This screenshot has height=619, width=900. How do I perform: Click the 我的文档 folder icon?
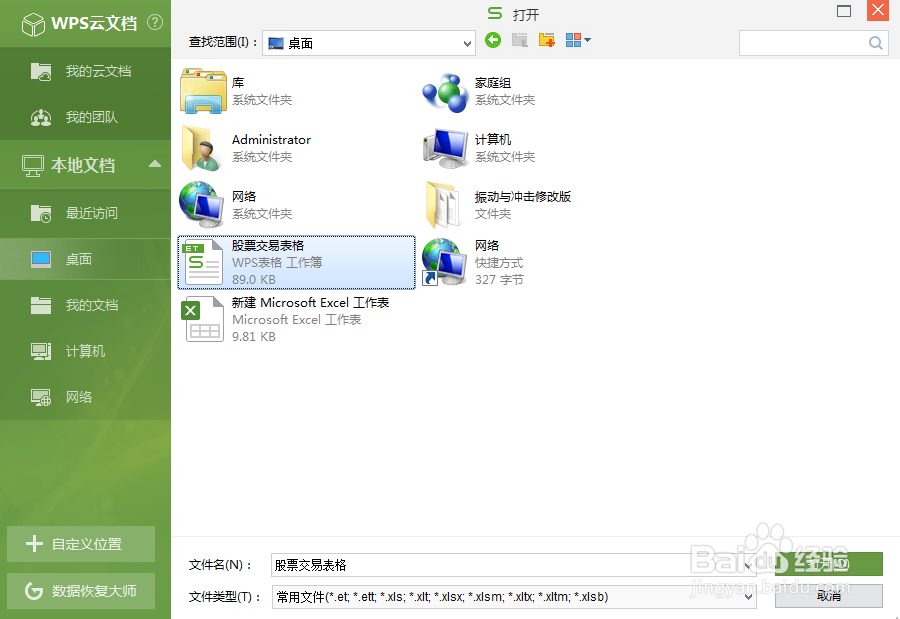(41, 305)
